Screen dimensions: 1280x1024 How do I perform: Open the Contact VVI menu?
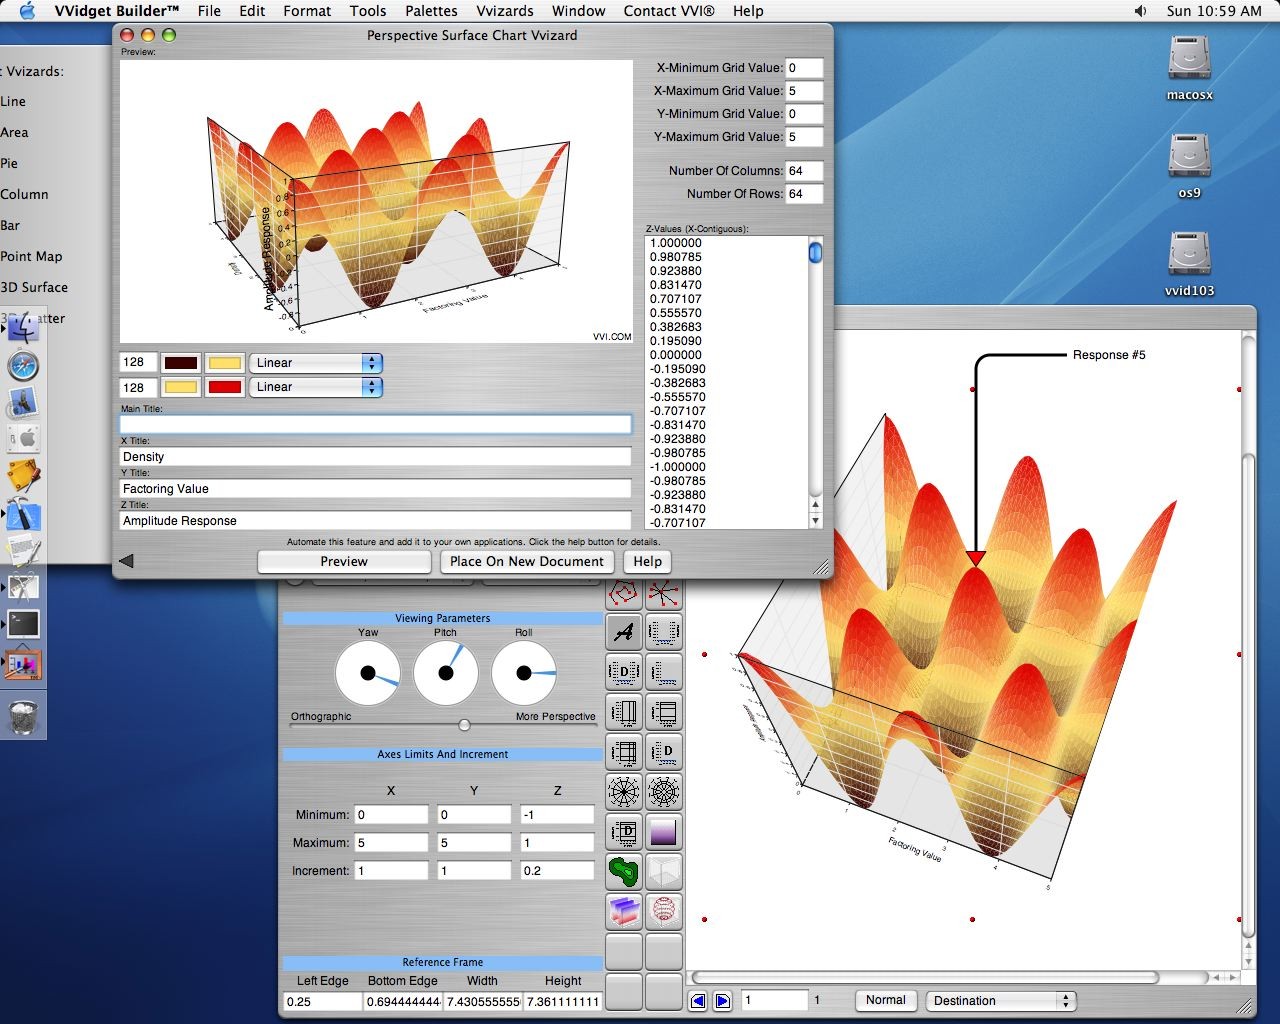[669, 11]
